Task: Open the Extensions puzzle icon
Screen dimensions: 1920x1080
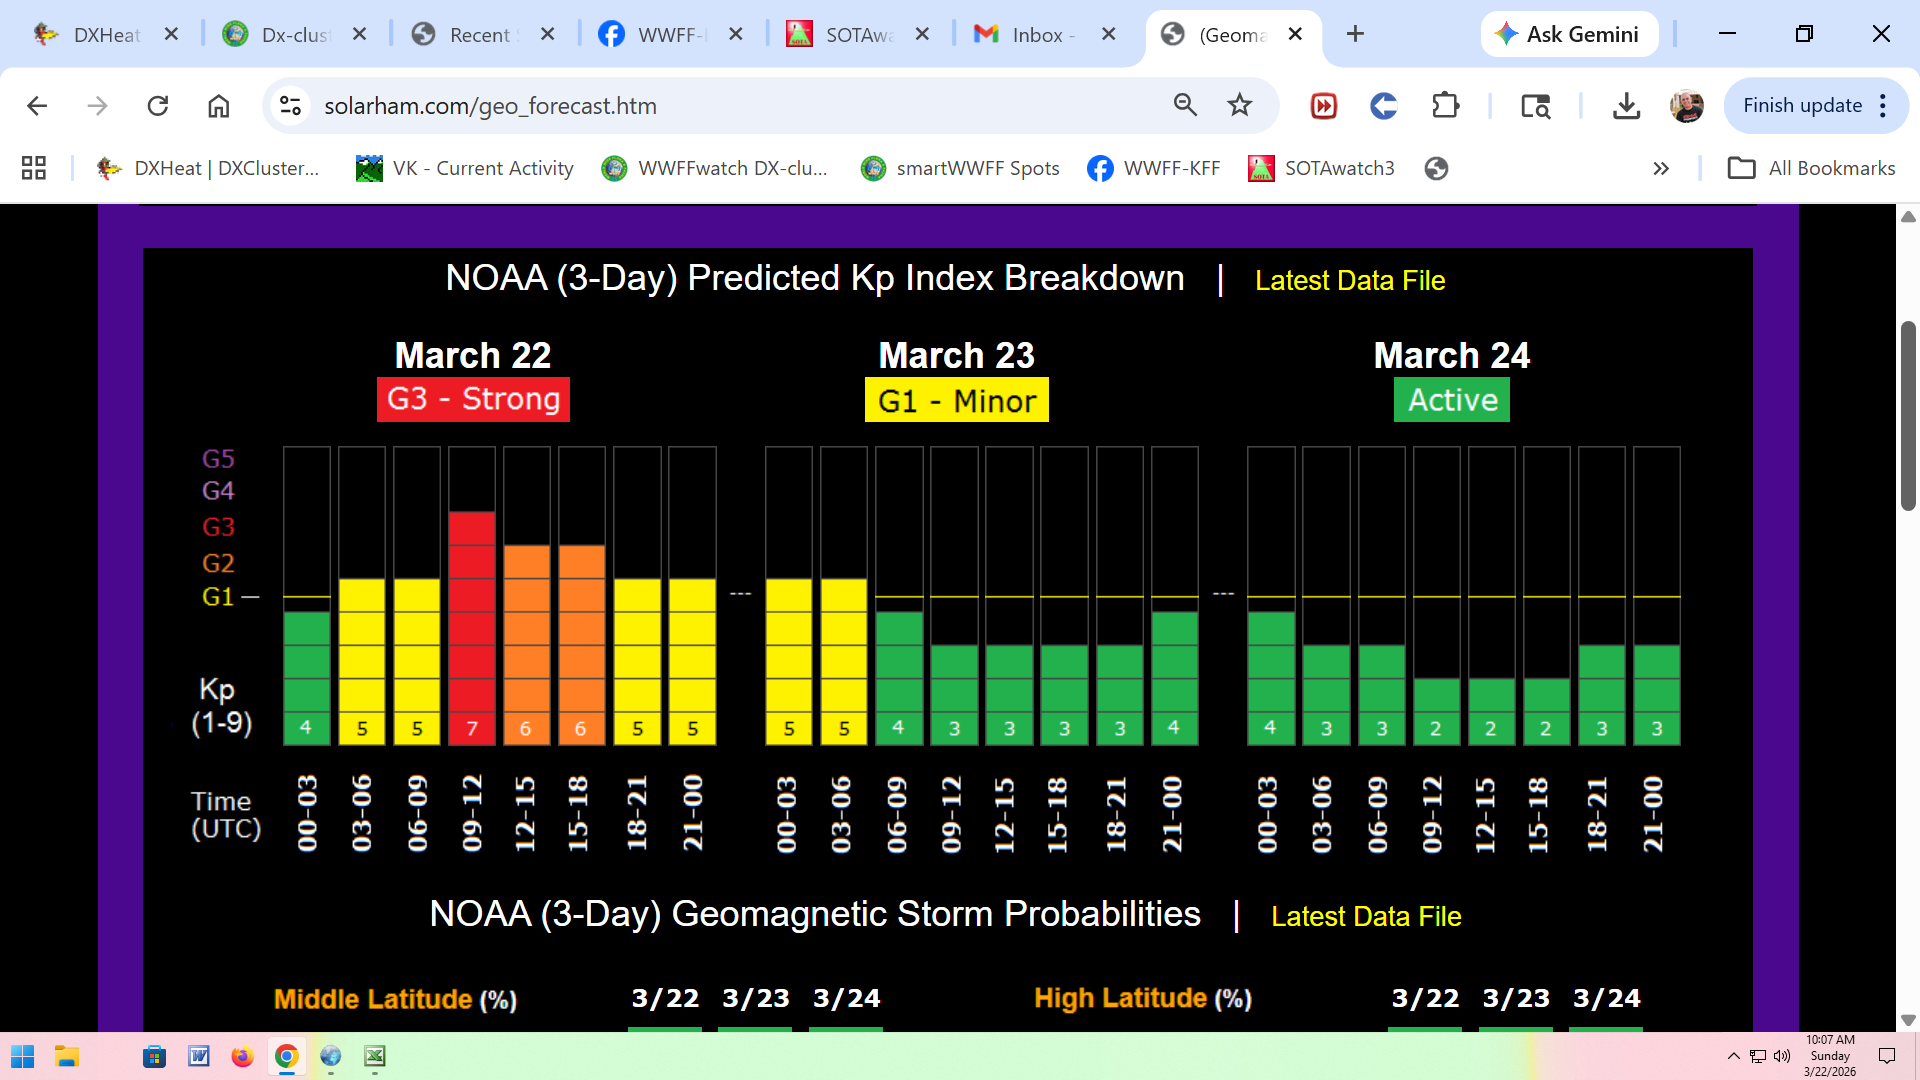Action: 1445,105
